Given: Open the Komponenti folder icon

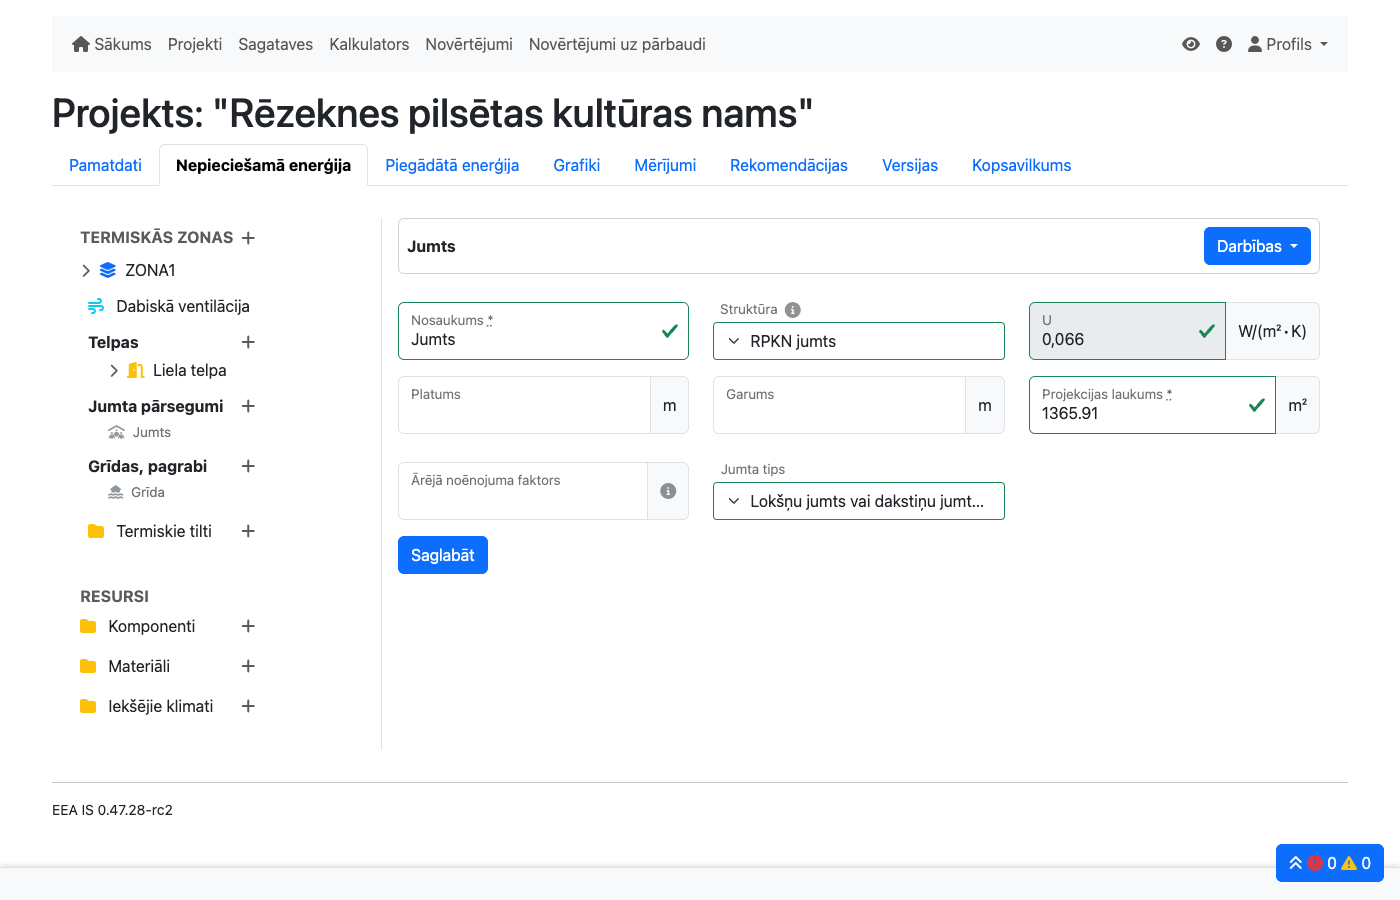Looking at the screenshot, I should 88,626.
